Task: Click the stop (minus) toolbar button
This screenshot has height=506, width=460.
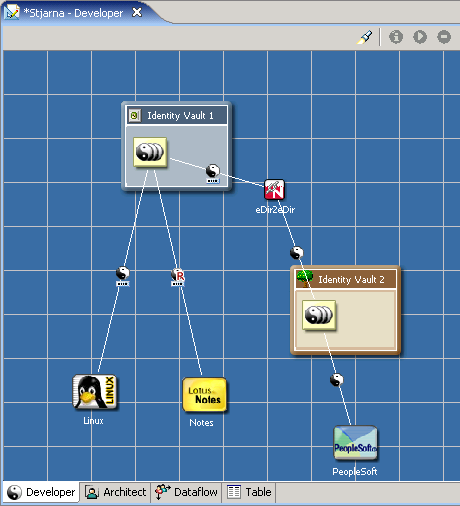Action: pyautogui.click(x=444, y=37)
